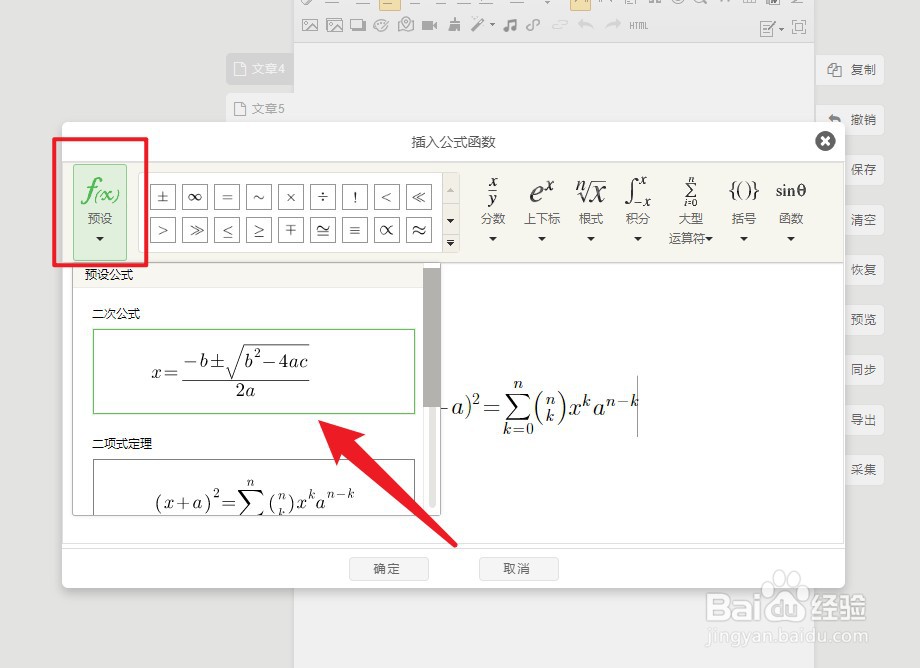Open the 分数 fraction dropdown
The height and width of the screenshot is (668, 920).
pyautogui.click(x=493, y=209)
